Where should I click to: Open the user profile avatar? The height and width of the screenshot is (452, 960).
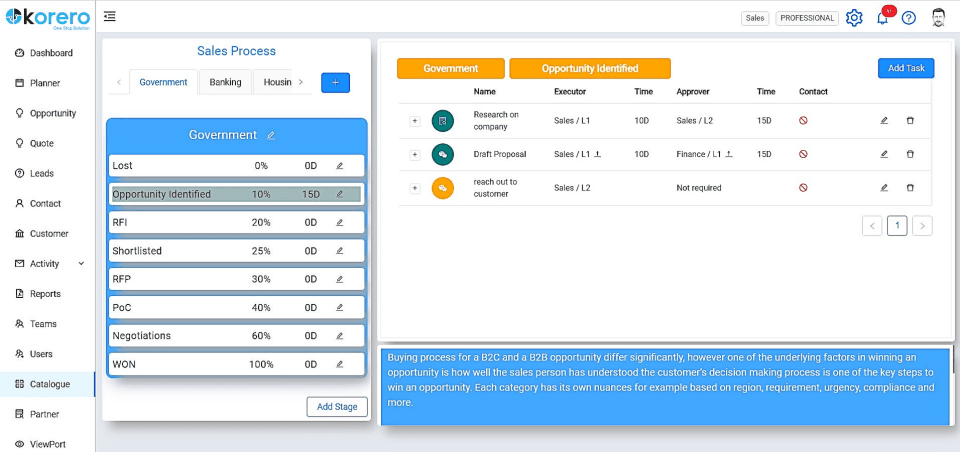tap(938, 18)
